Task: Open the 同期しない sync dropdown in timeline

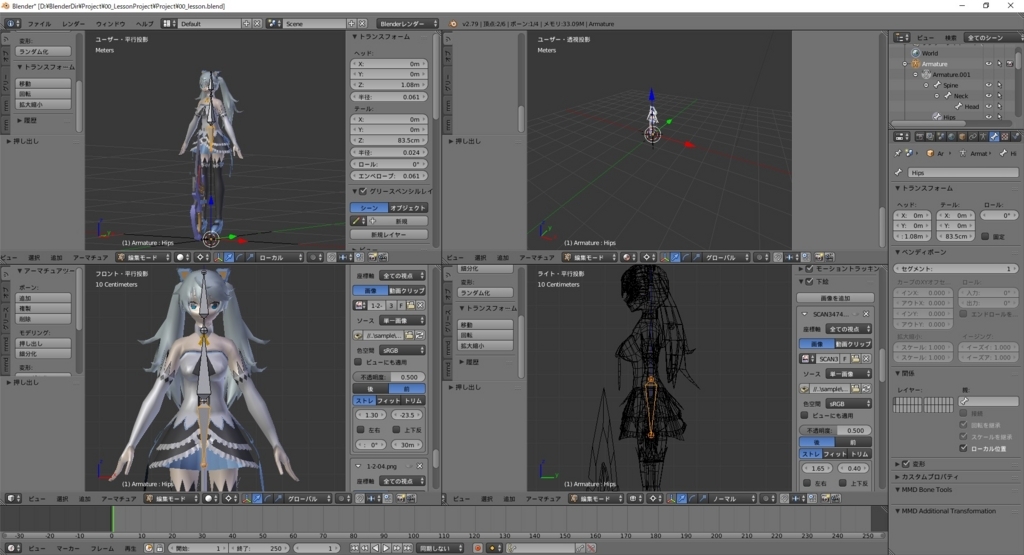Action: (441, 548)
